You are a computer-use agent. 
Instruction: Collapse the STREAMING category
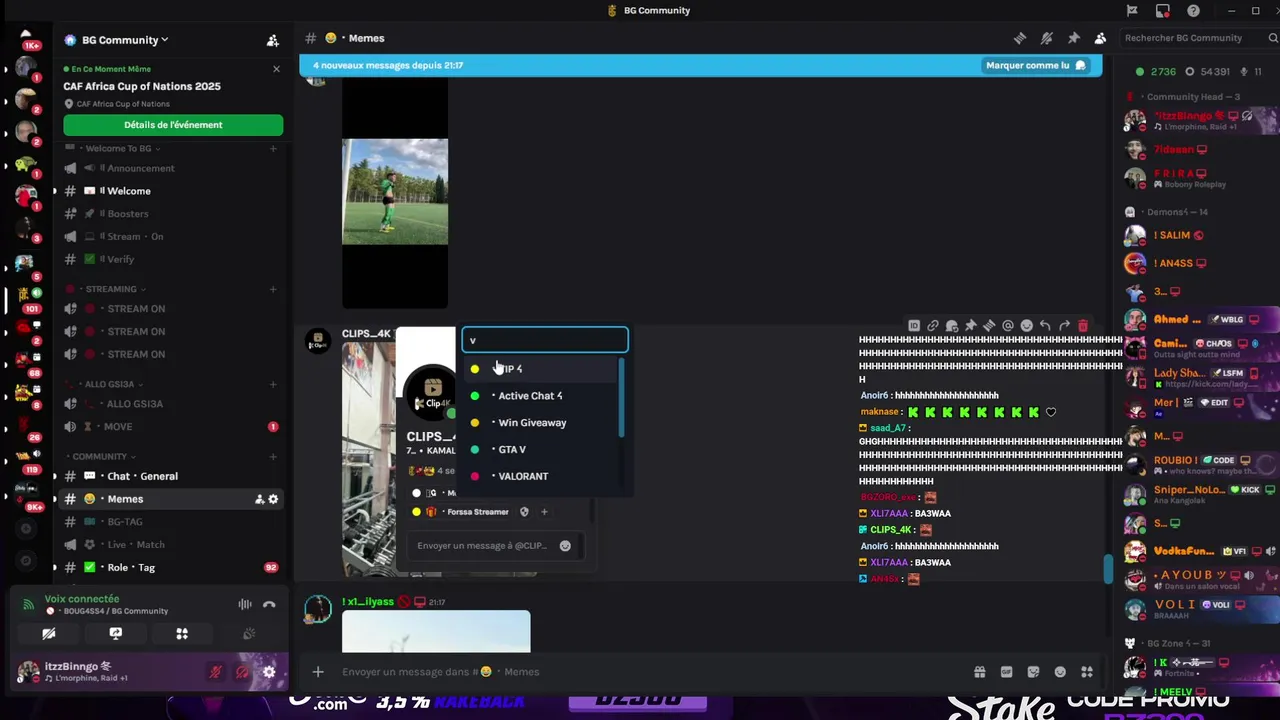pos(106,289)
